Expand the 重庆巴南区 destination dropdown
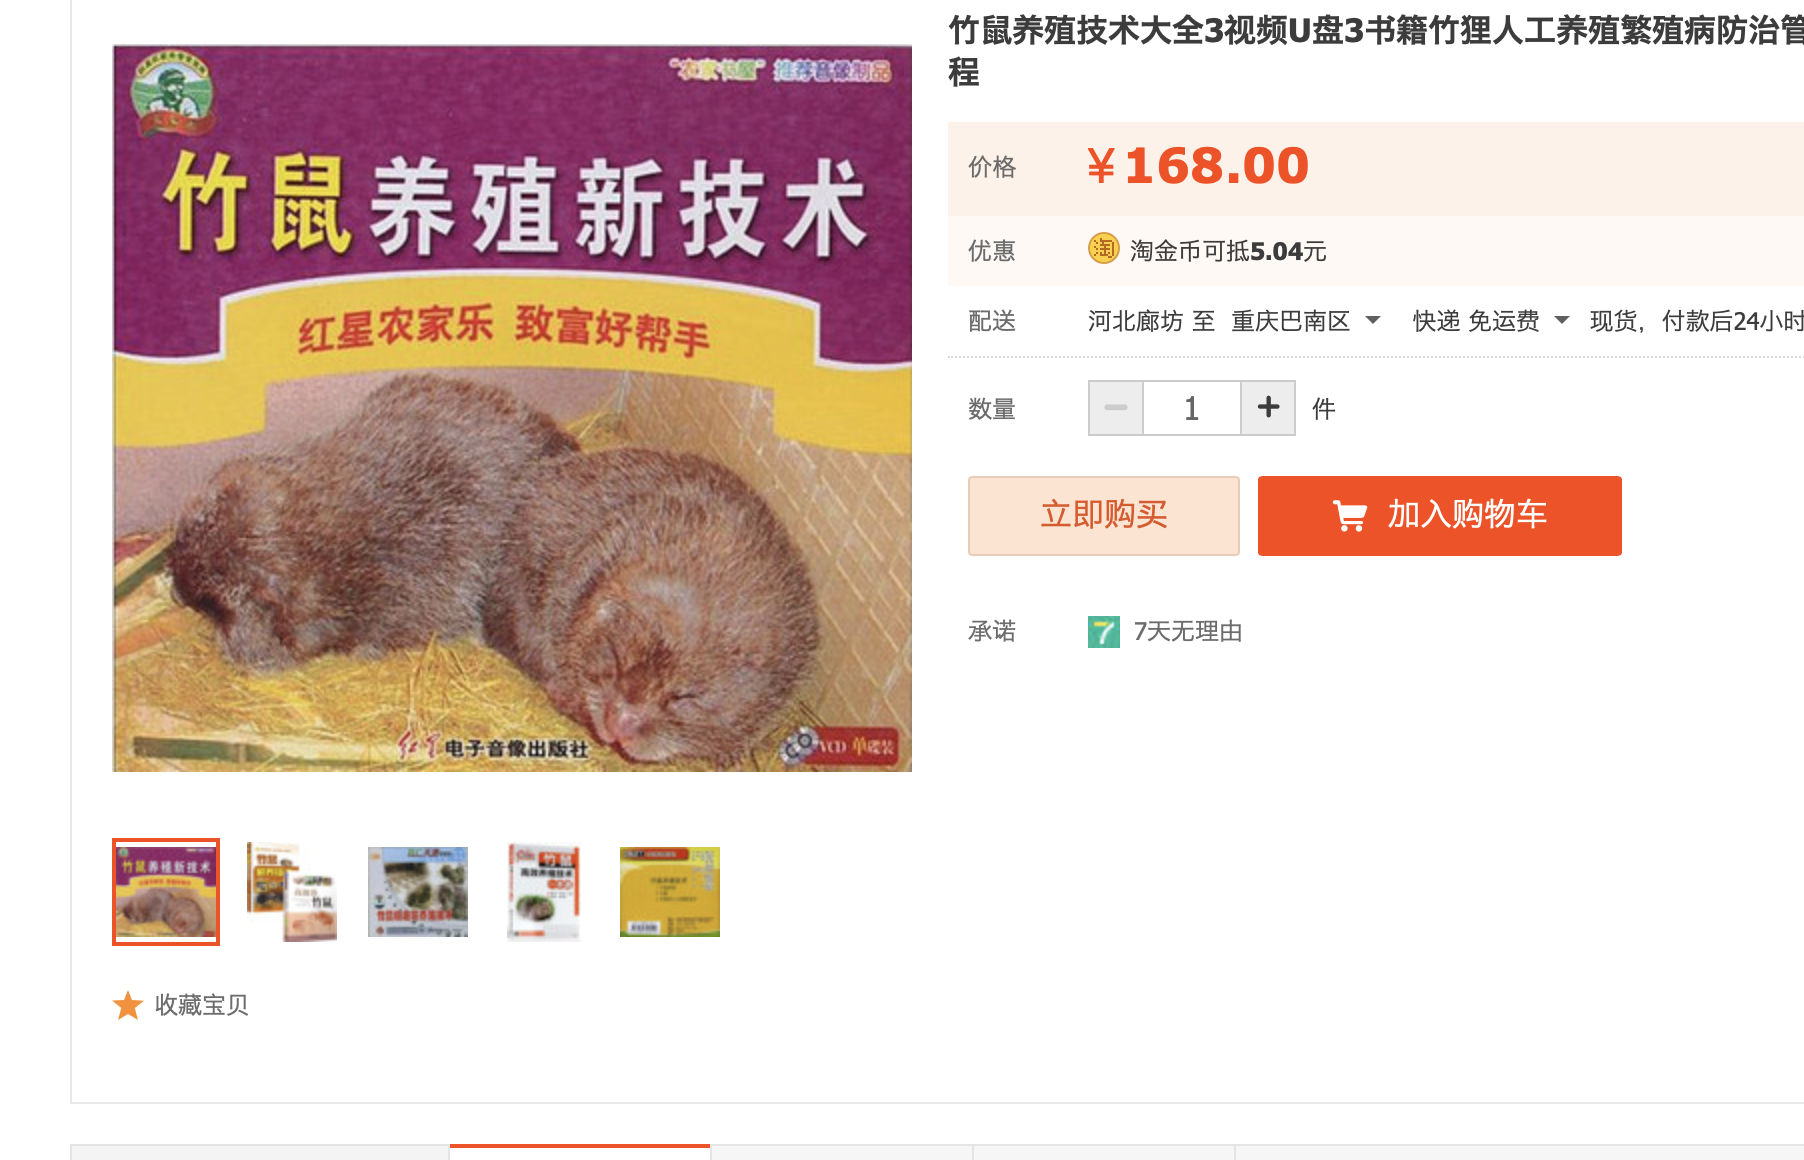Image resolution: width=1804 pixels, height=1160 pixels. pos(1373,321)
